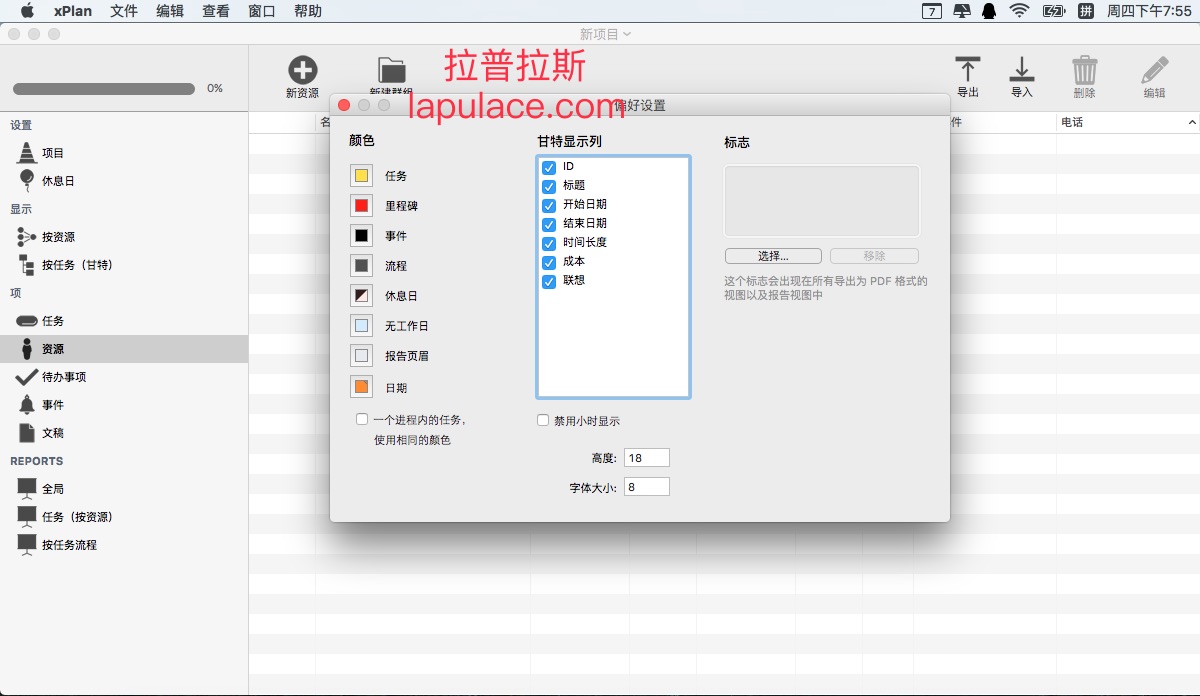Open the 全局 report in sidebar
Image resolution: width=1200 pixels, height=696 pixels.
tap(52, 489)
